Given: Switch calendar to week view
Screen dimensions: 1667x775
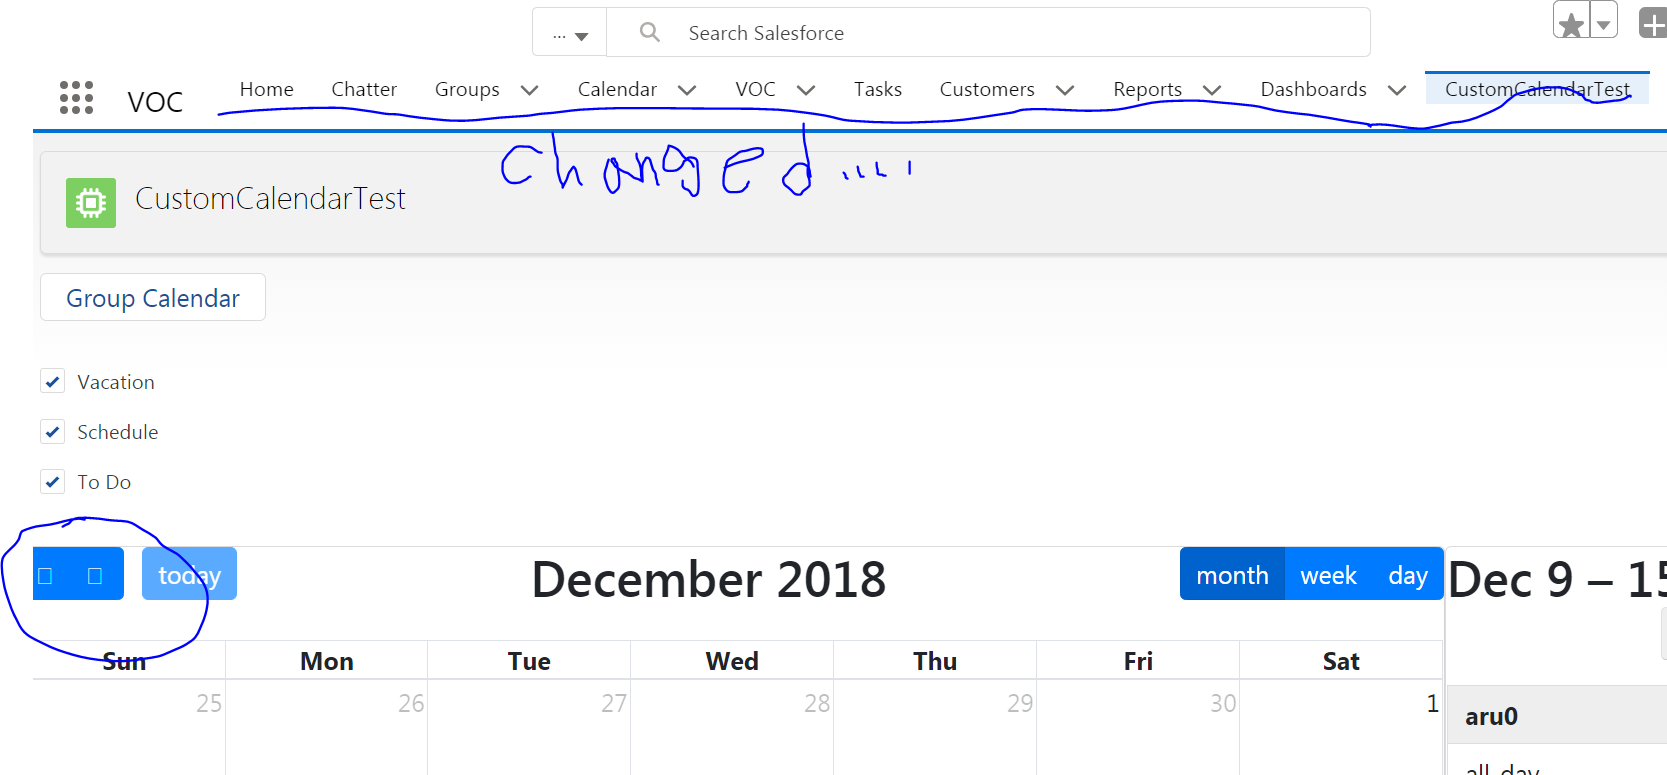Looking at the screenshot, I should point(1328,575).
